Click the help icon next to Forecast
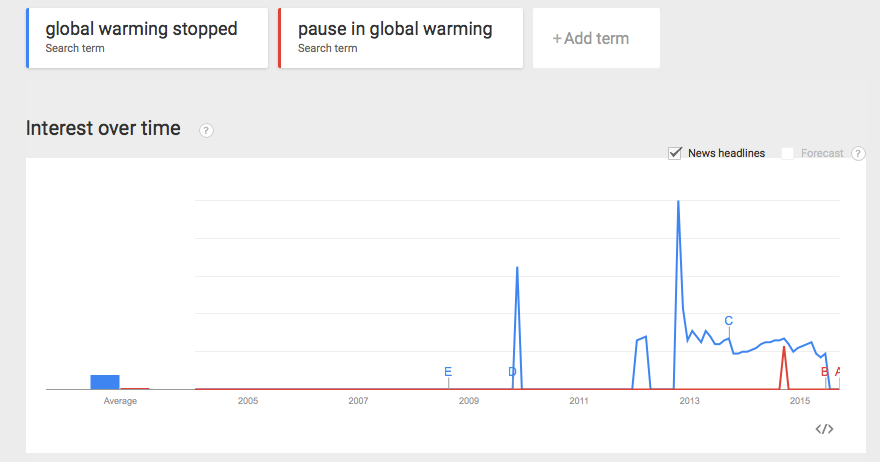The image size is (880, 462). point(858,153)
